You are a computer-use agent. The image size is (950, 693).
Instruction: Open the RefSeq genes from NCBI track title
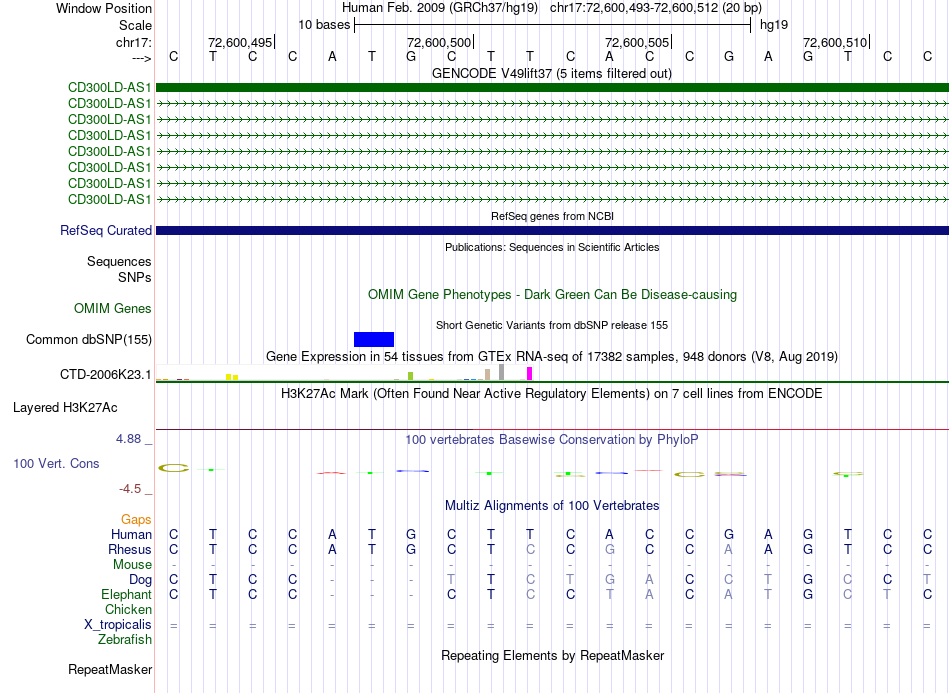coord(552,216)
